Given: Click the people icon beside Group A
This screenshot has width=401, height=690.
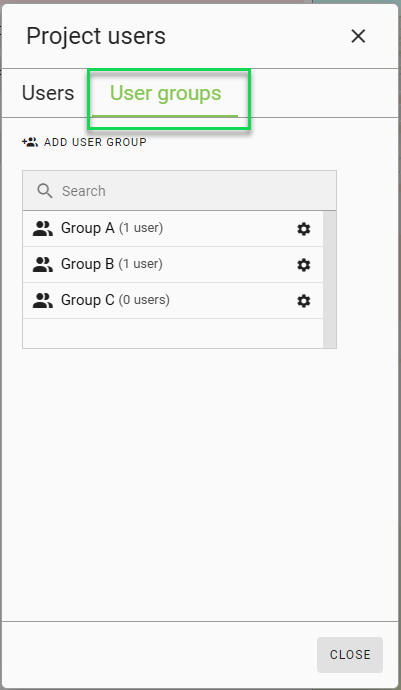Looking at the screenshot, I should pyautogui.click(x=43, y=229).
